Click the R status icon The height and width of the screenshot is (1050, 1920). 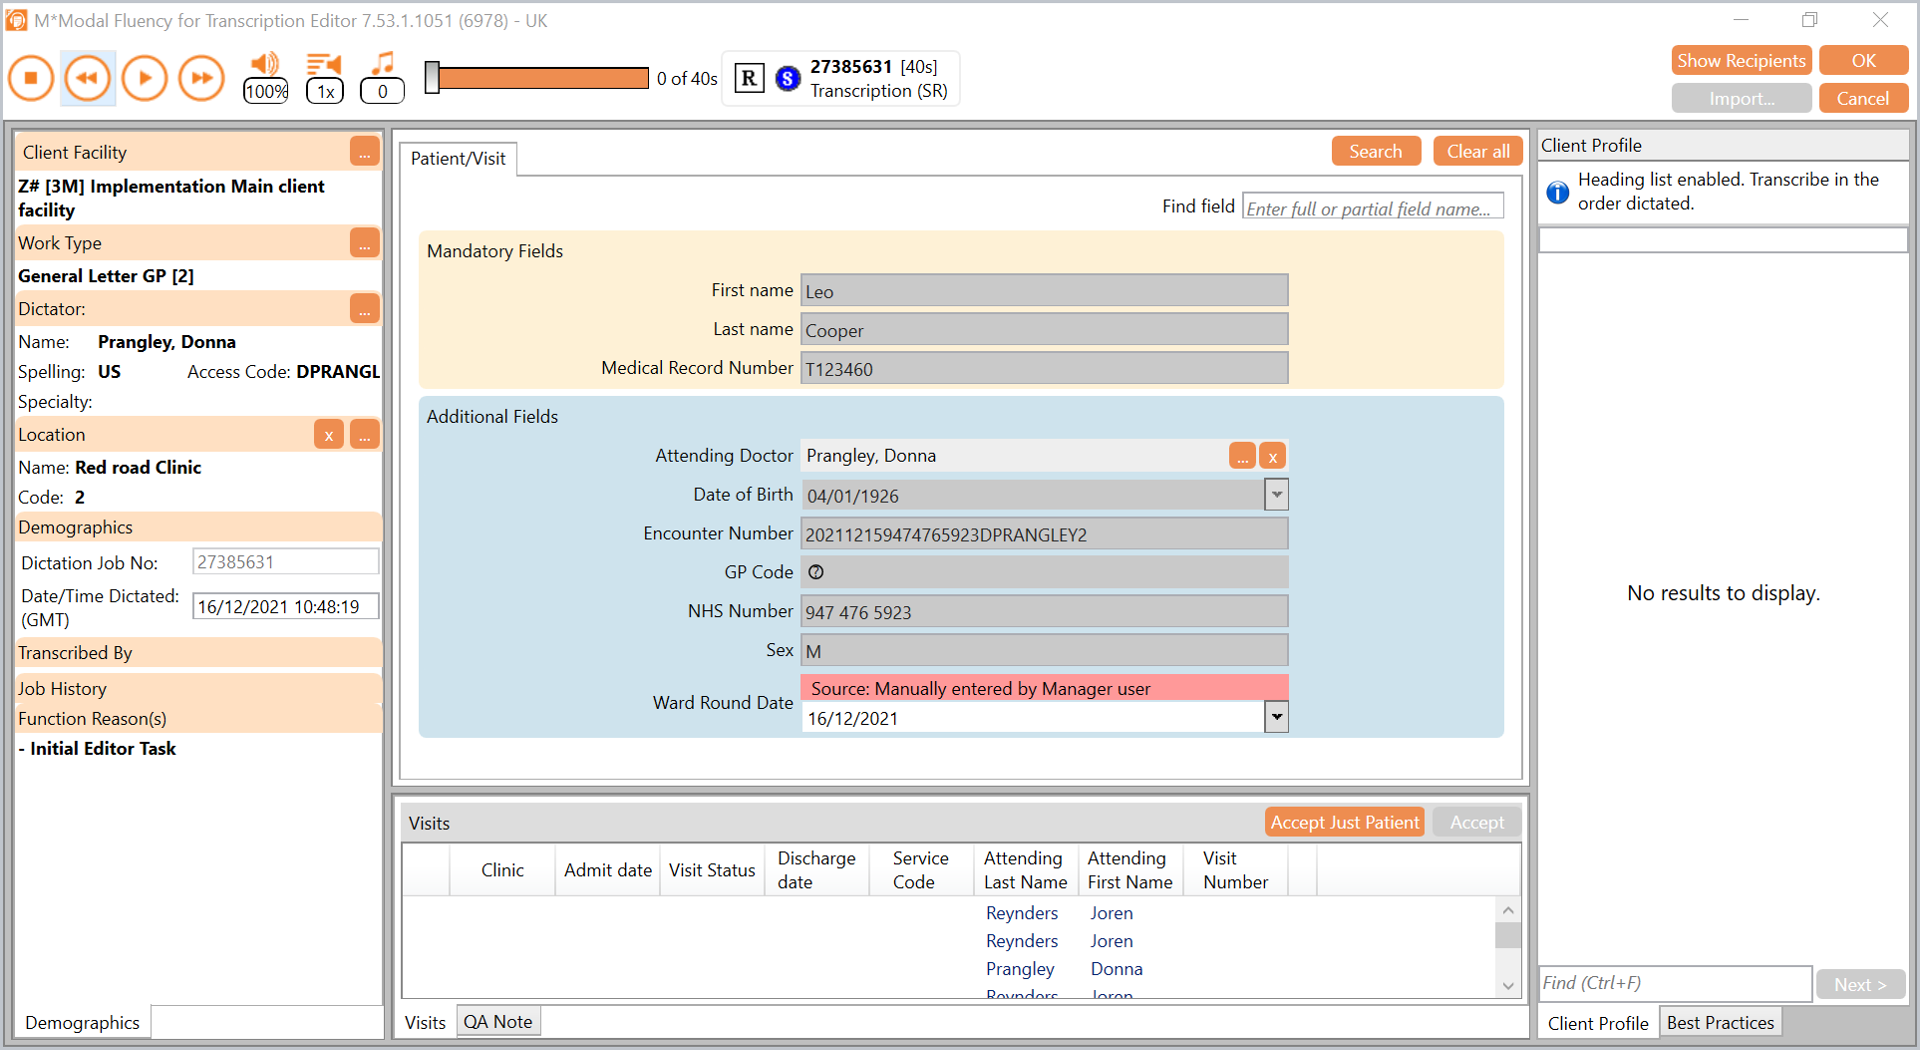pos(749,78)
